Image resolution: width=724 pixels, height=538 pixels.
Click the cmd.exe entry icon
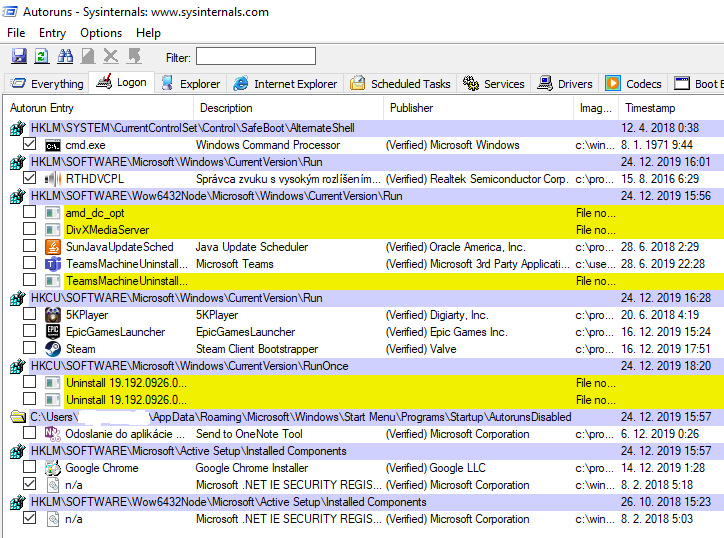coord(53,145)
